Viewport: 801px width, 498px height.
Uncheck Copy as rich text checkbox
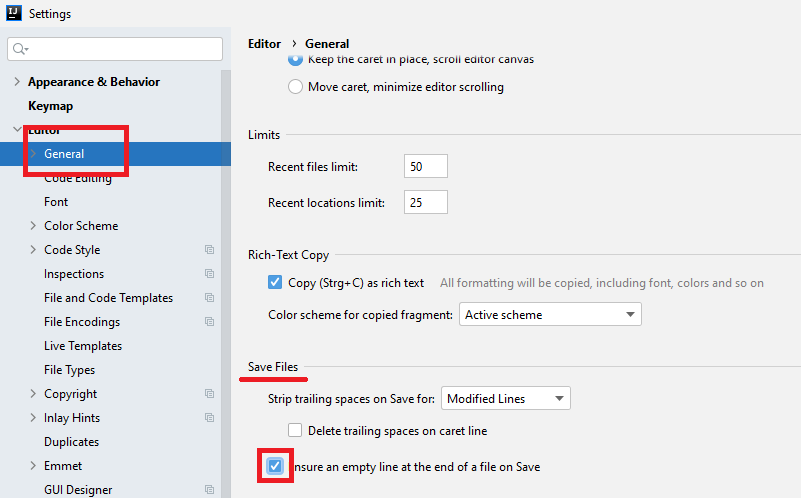pyautogui.click(x=275, y=283)
